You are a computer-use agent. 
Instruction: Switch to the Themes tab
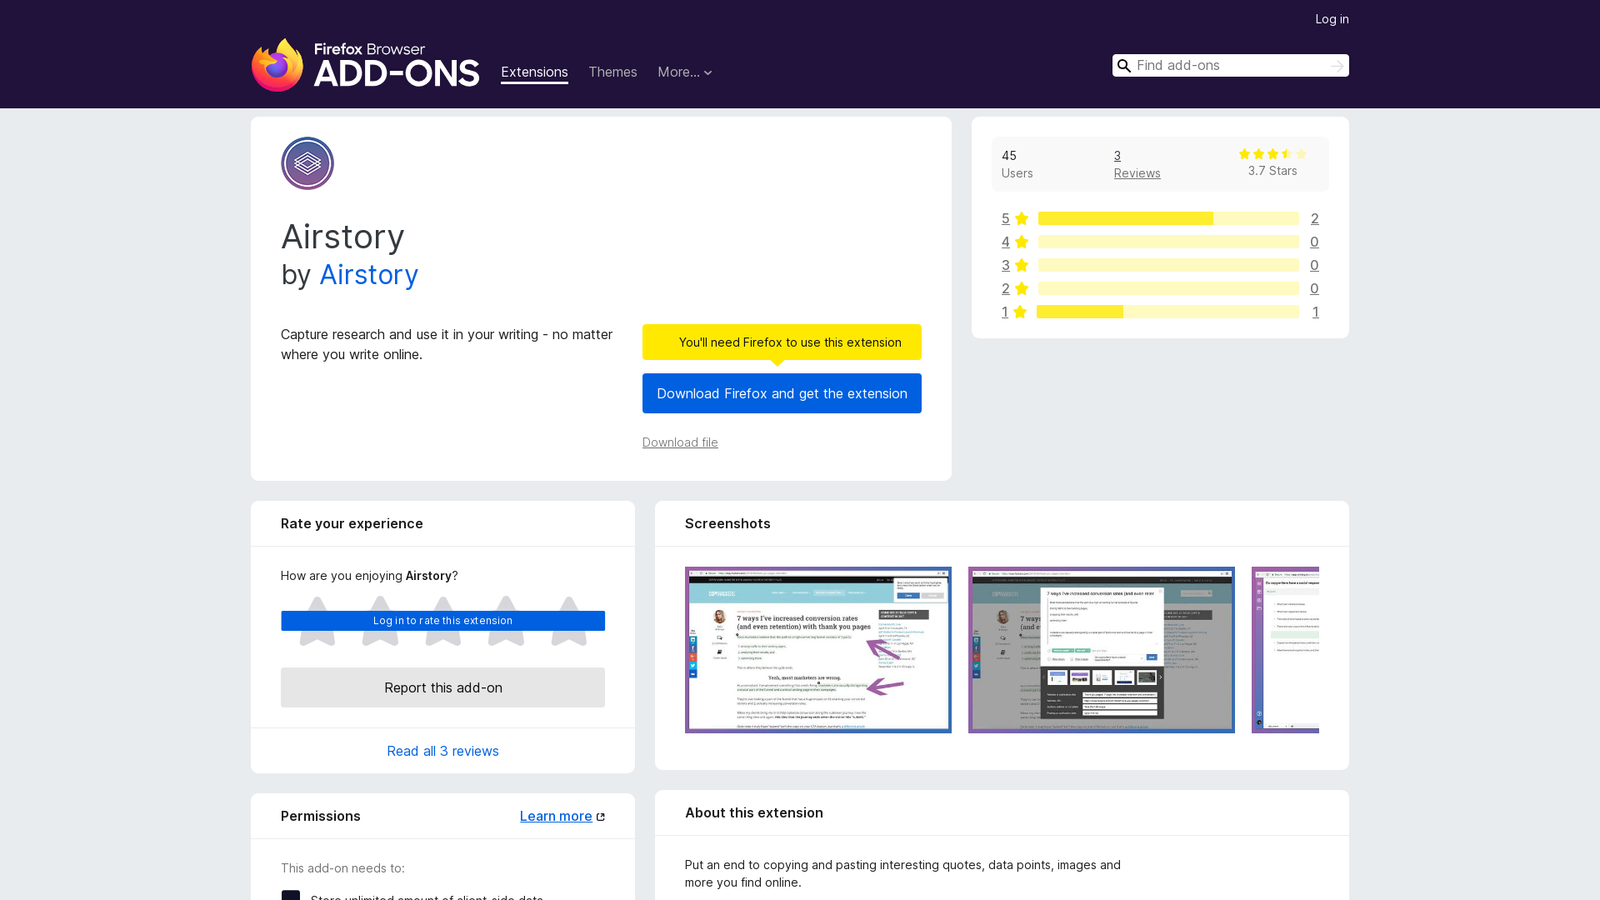click(612, 72)
